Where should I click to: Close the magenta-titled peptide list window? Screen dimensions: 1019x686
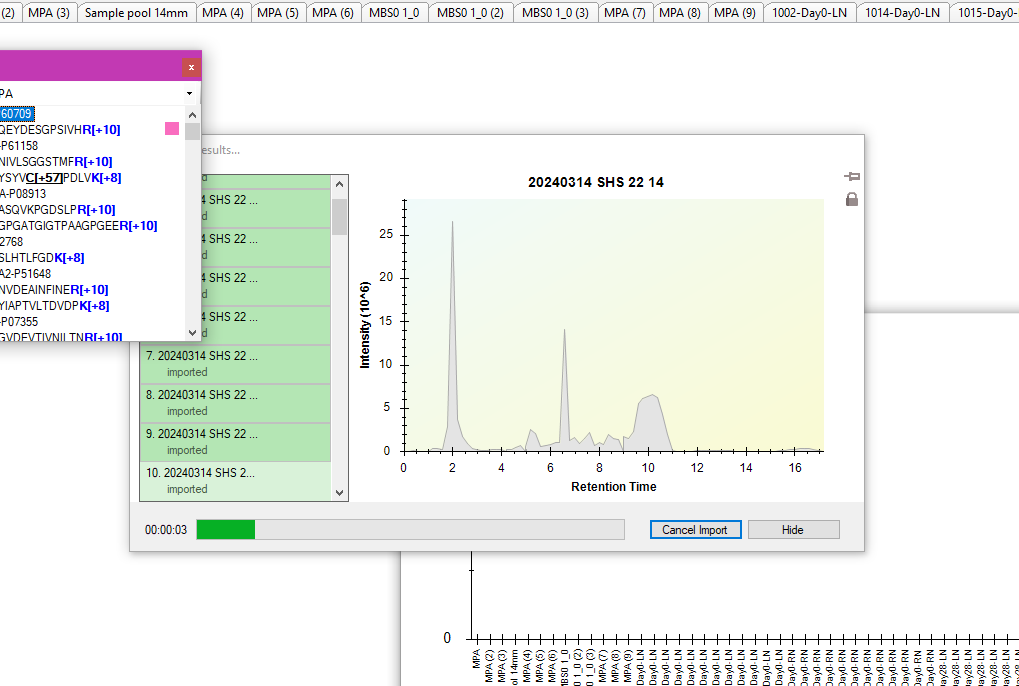[191, 67]
